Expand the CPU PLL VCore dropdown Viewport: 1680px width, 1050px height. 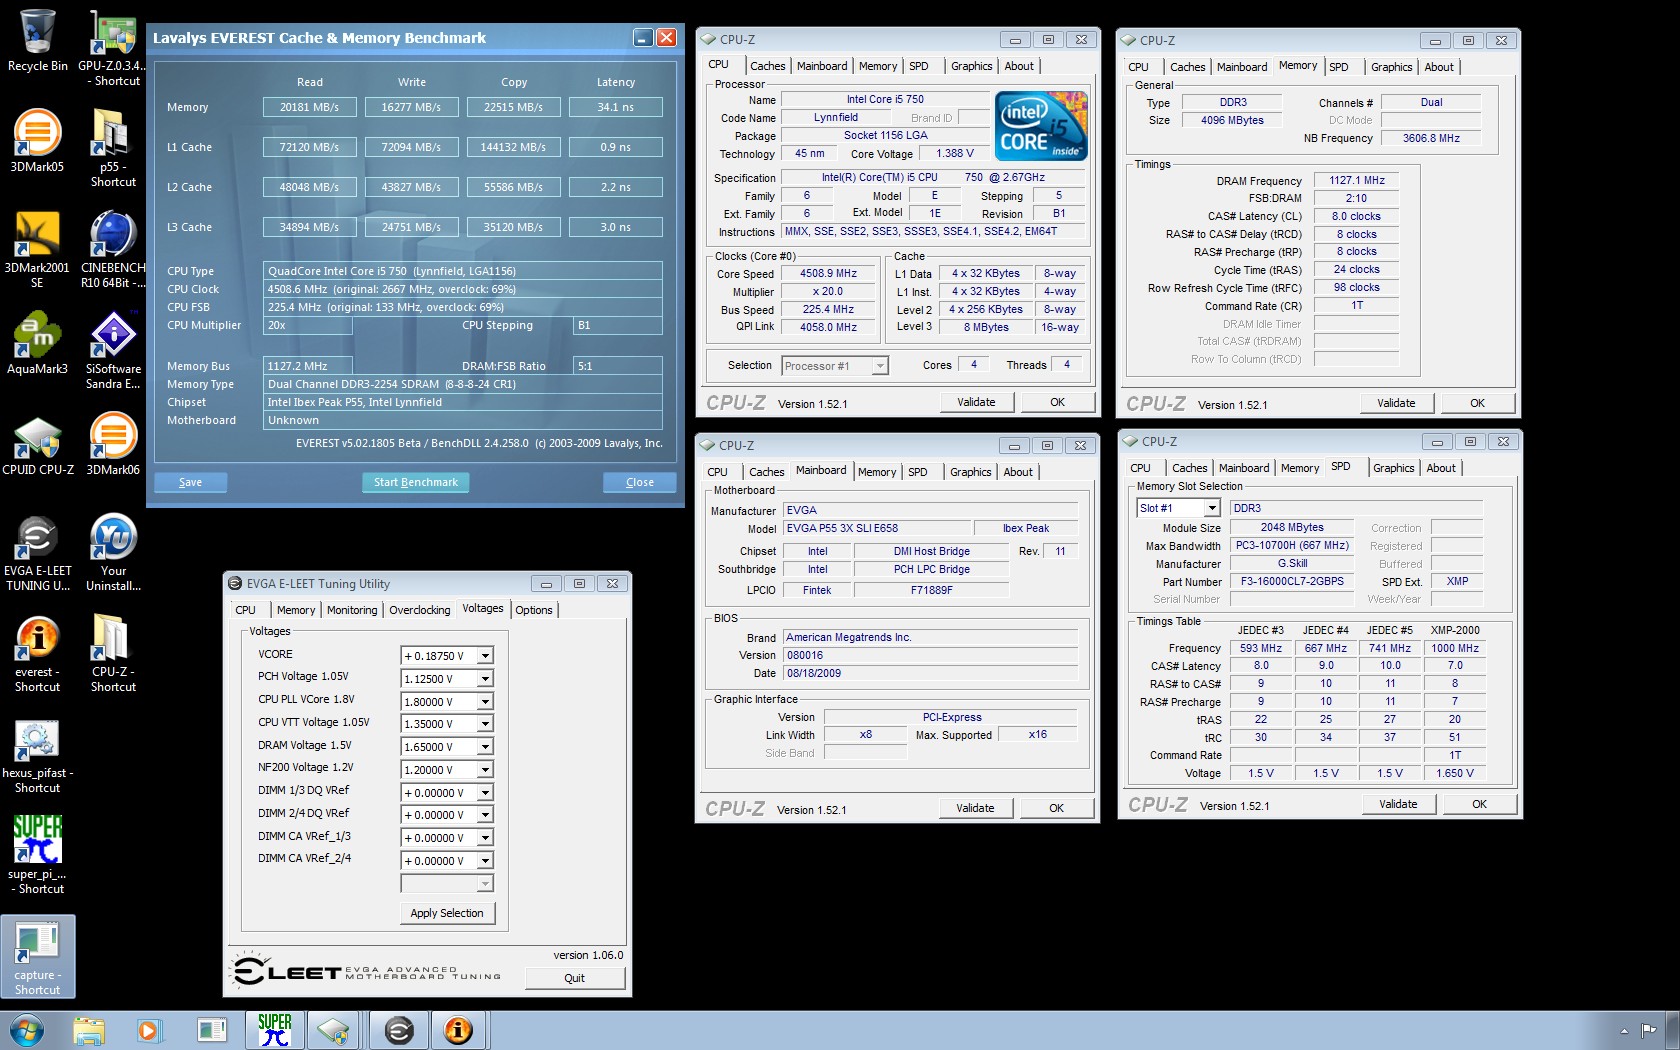[x=485, y=702]
